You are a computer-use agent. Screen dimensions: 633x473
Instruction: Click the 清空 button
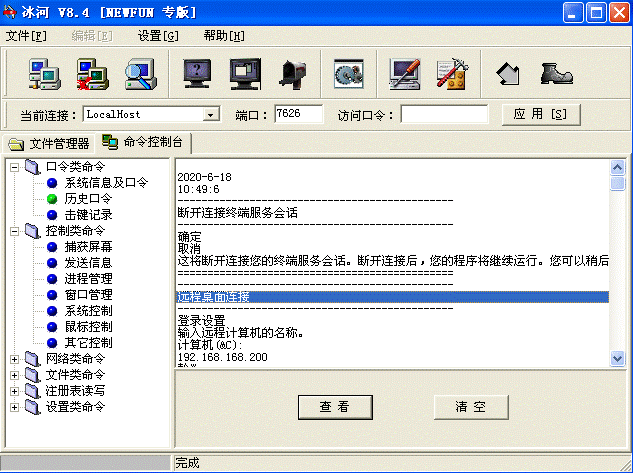click(471, 407)
